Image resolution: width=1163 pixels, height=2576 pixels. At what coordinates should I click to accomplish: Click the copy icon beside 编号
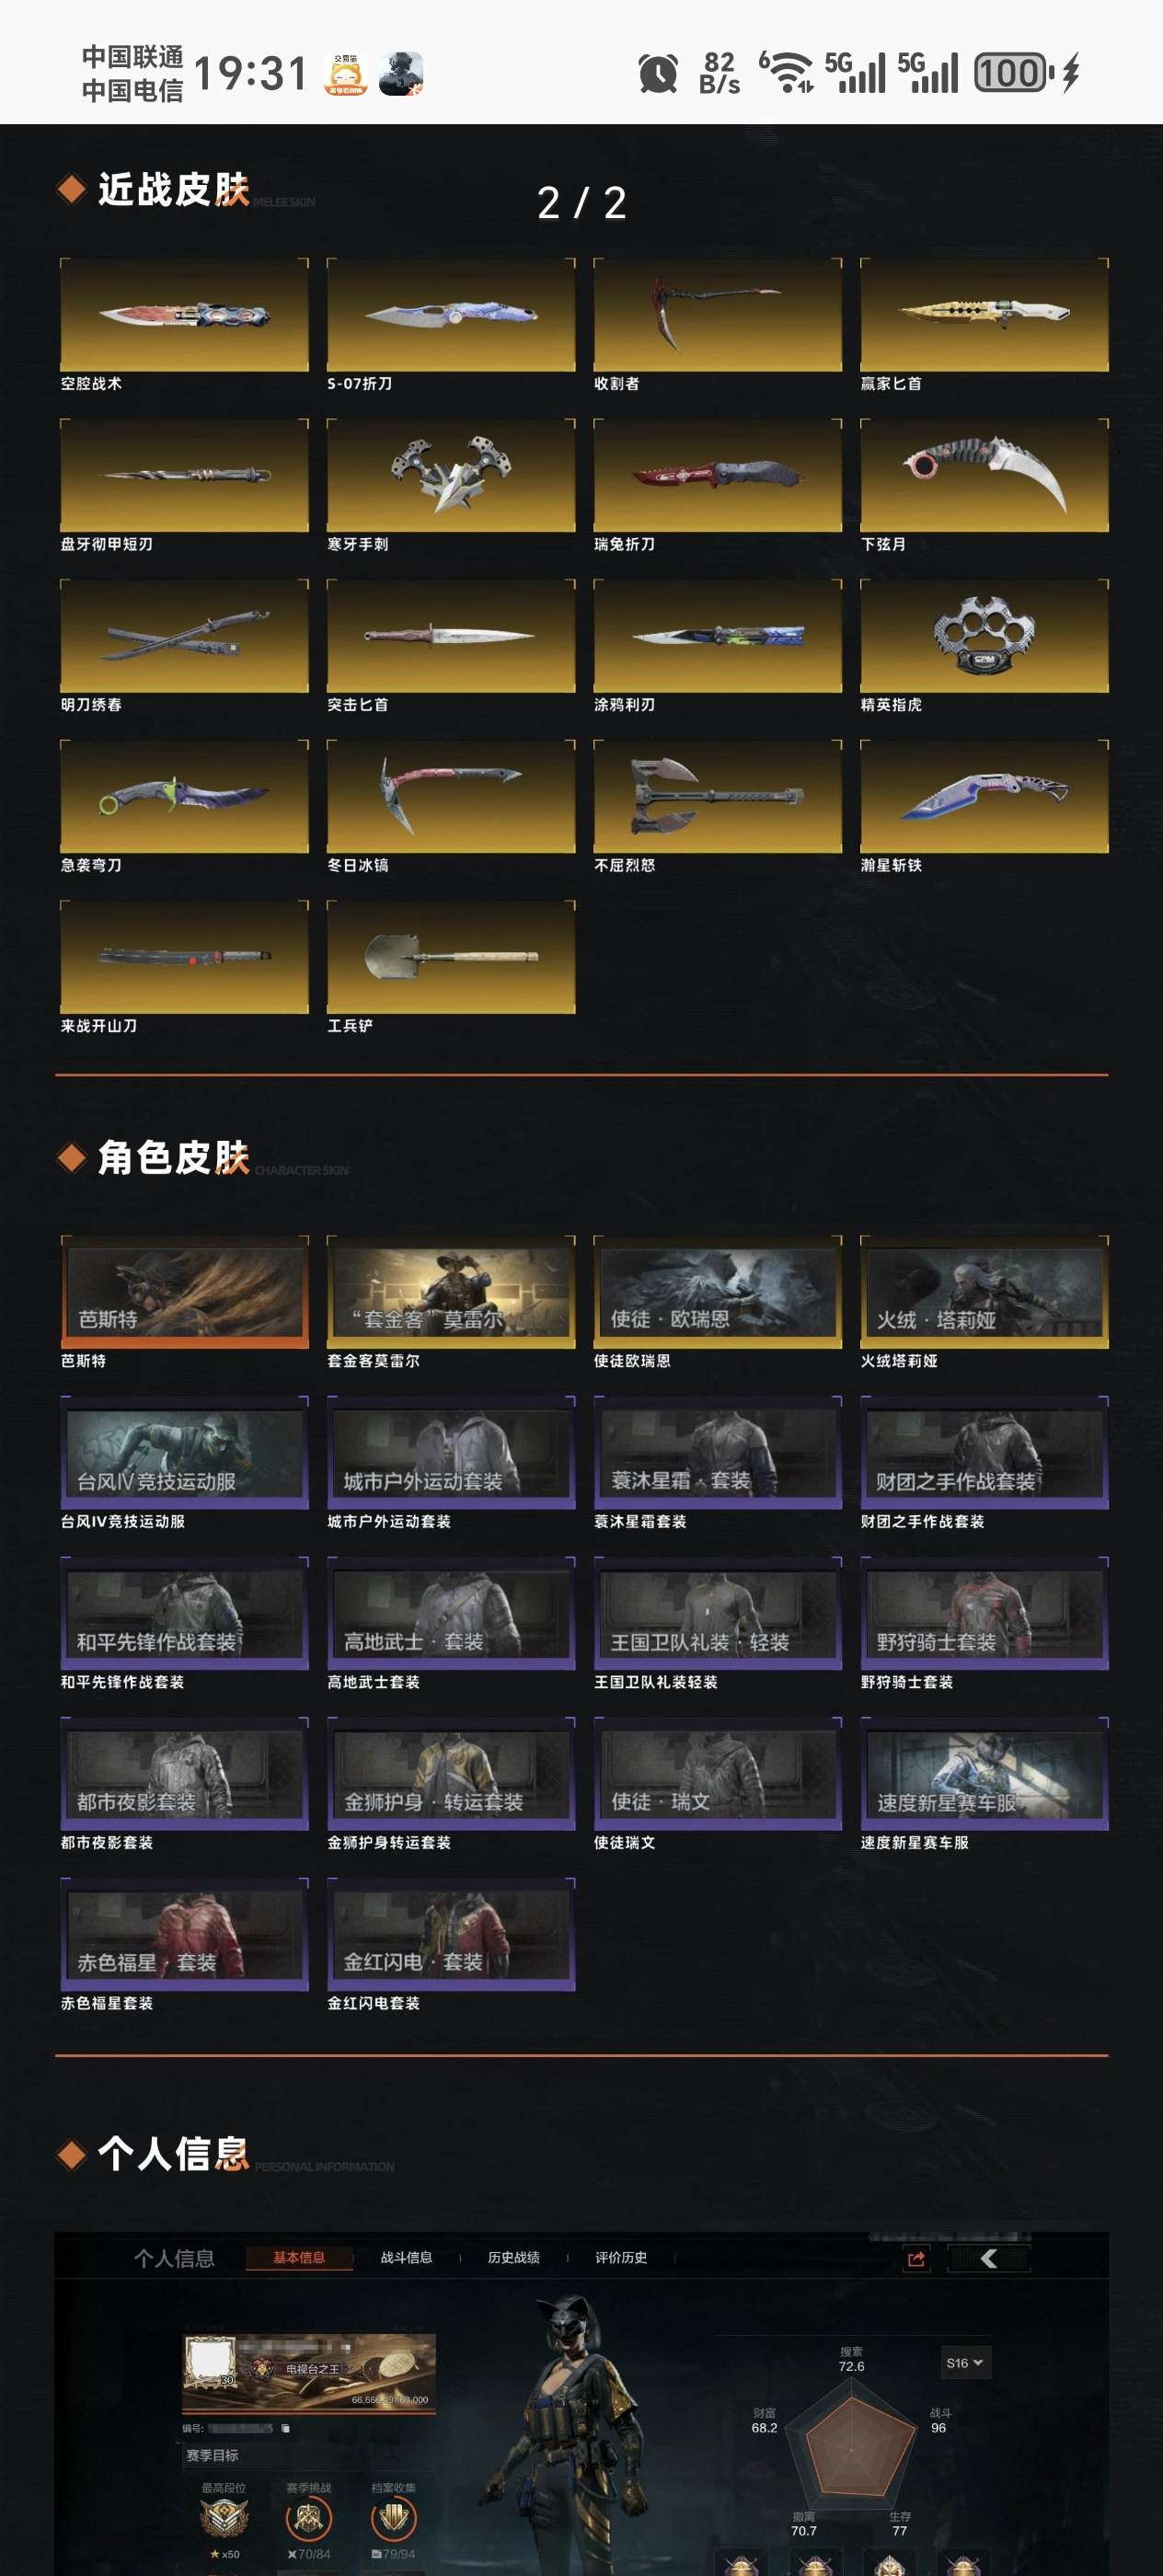tap(285, 2427)
